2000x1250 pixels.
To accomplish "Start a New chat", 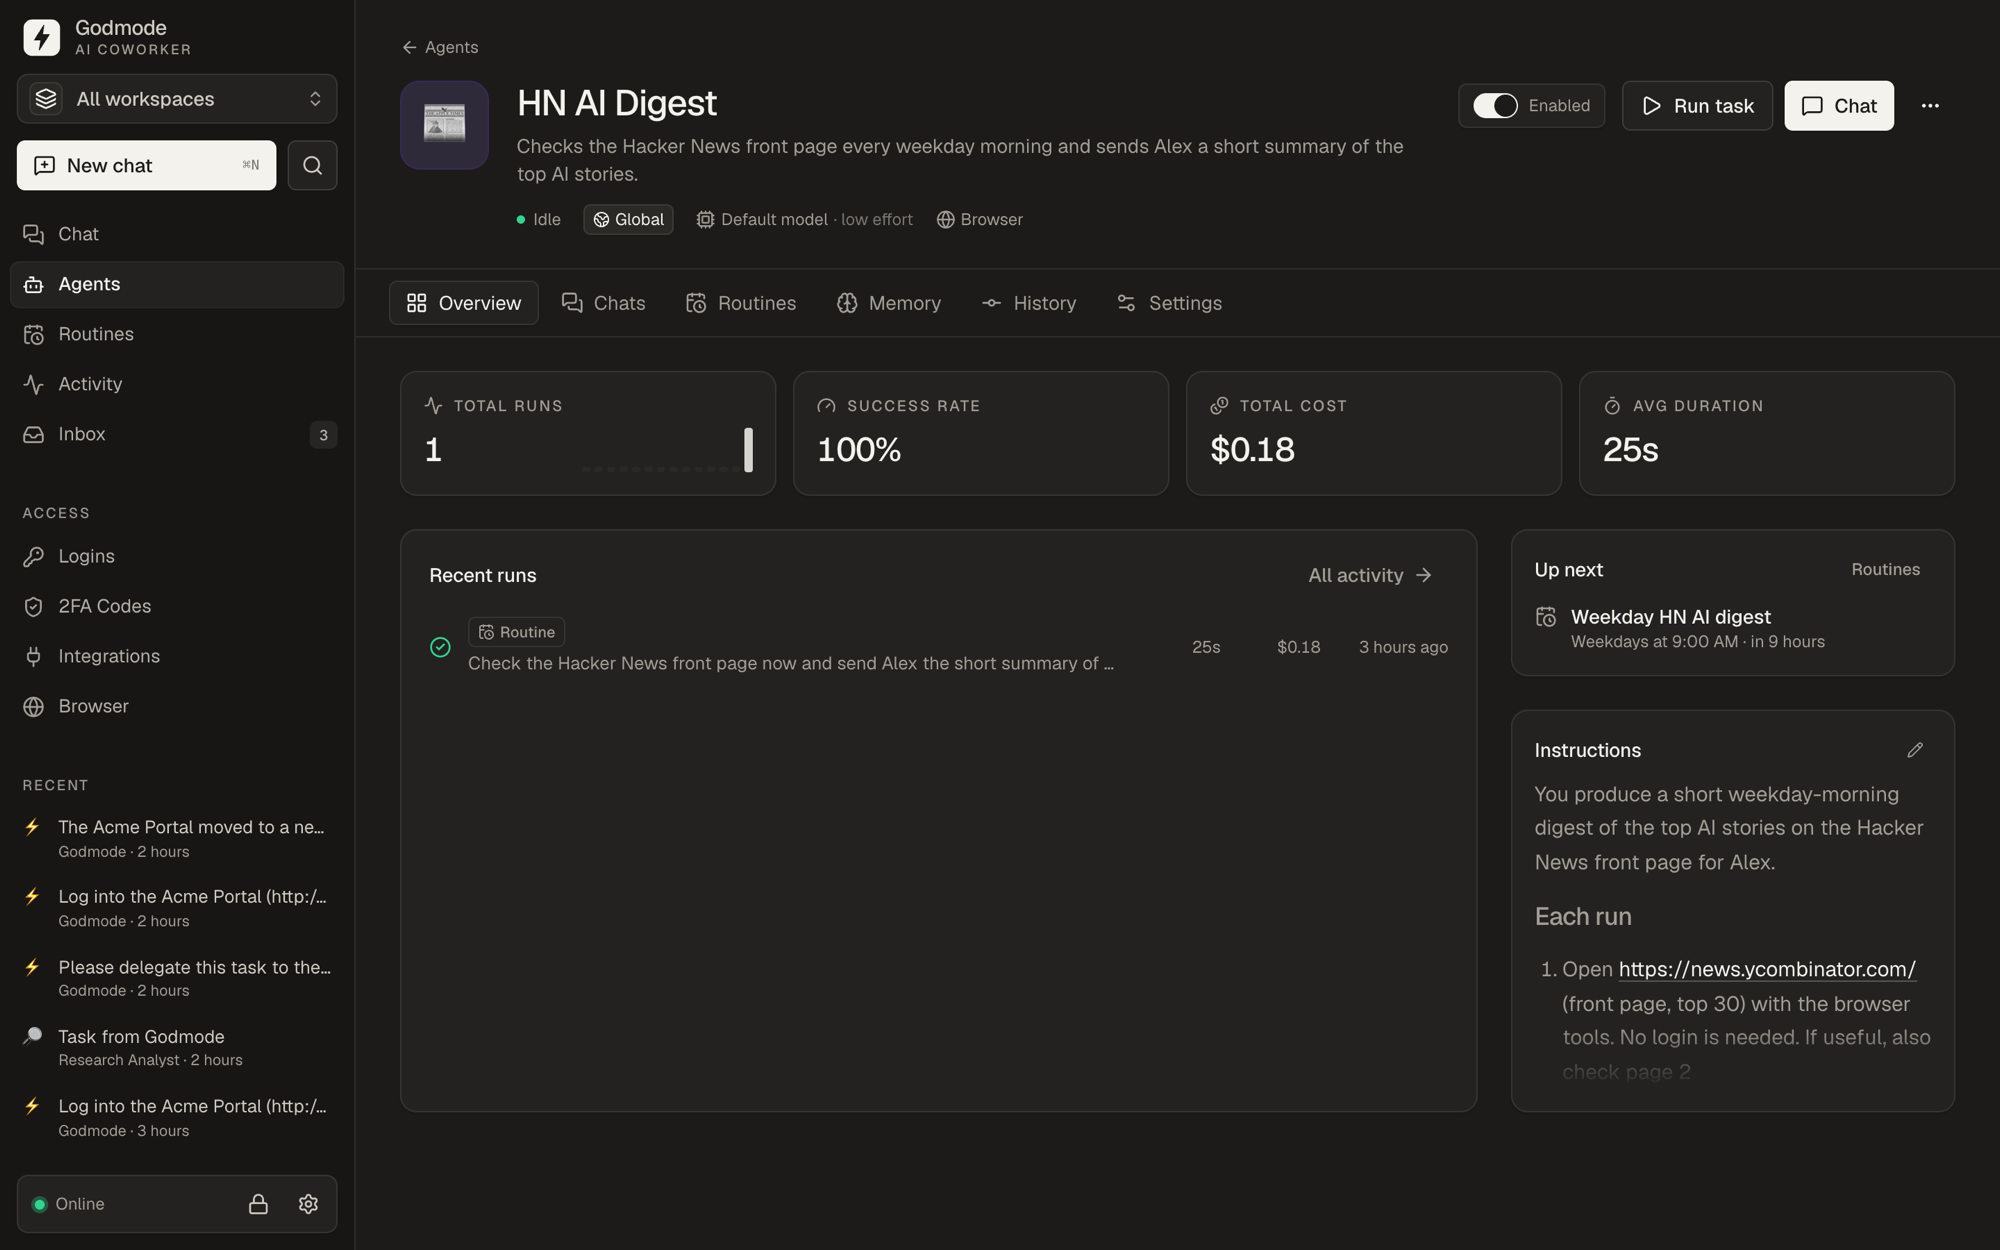I will click(147, 165).
